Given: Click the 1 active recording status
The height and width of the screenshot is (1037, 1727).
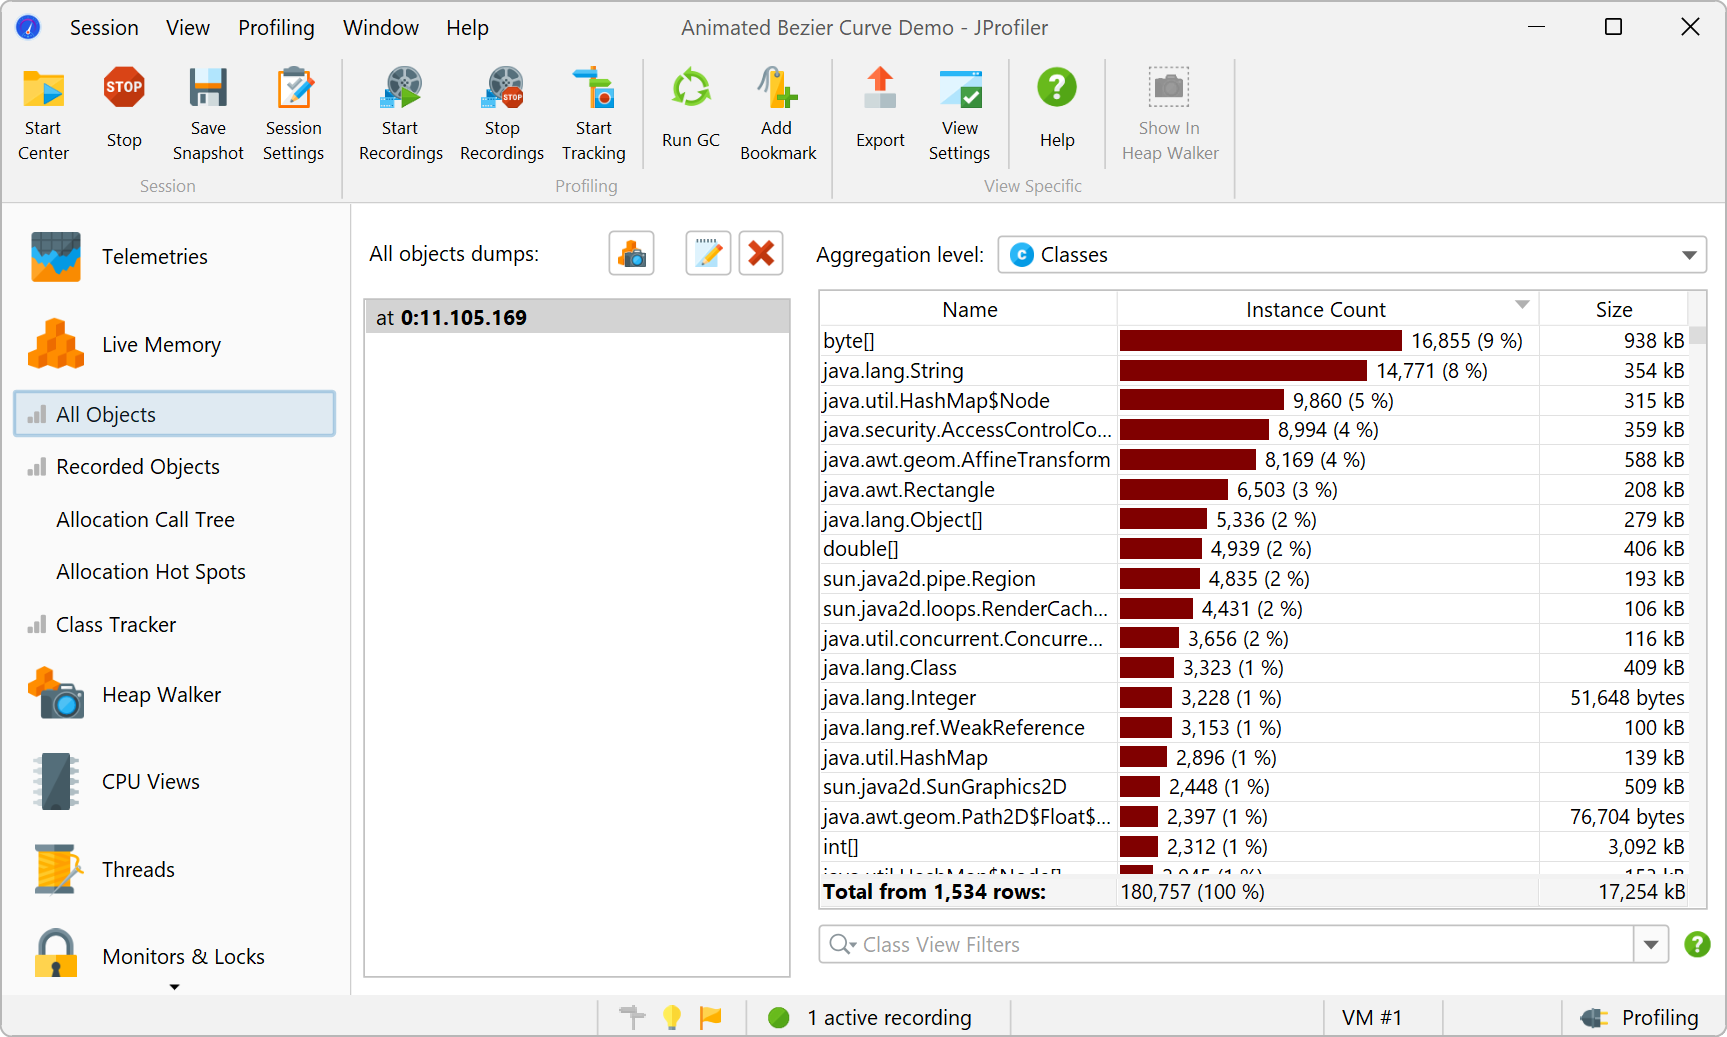Looking at the screenshot, I should click(x=870, y=1018).
